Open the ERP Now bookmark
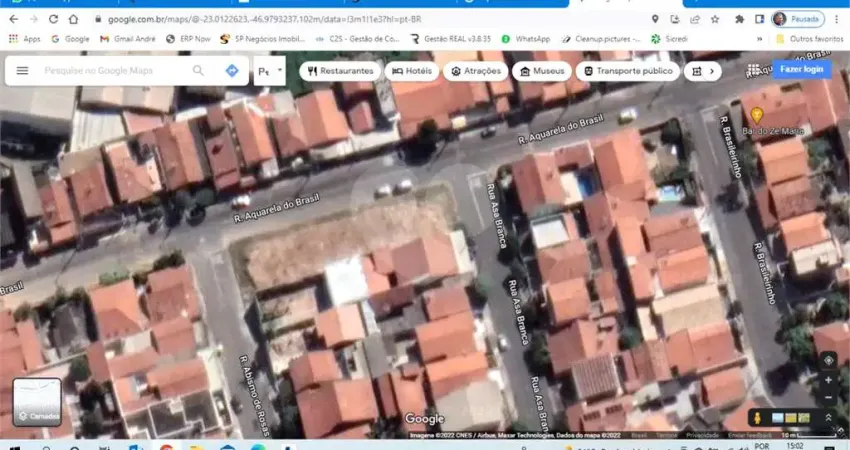Viewport: 850px width, 450px height. 188,39
